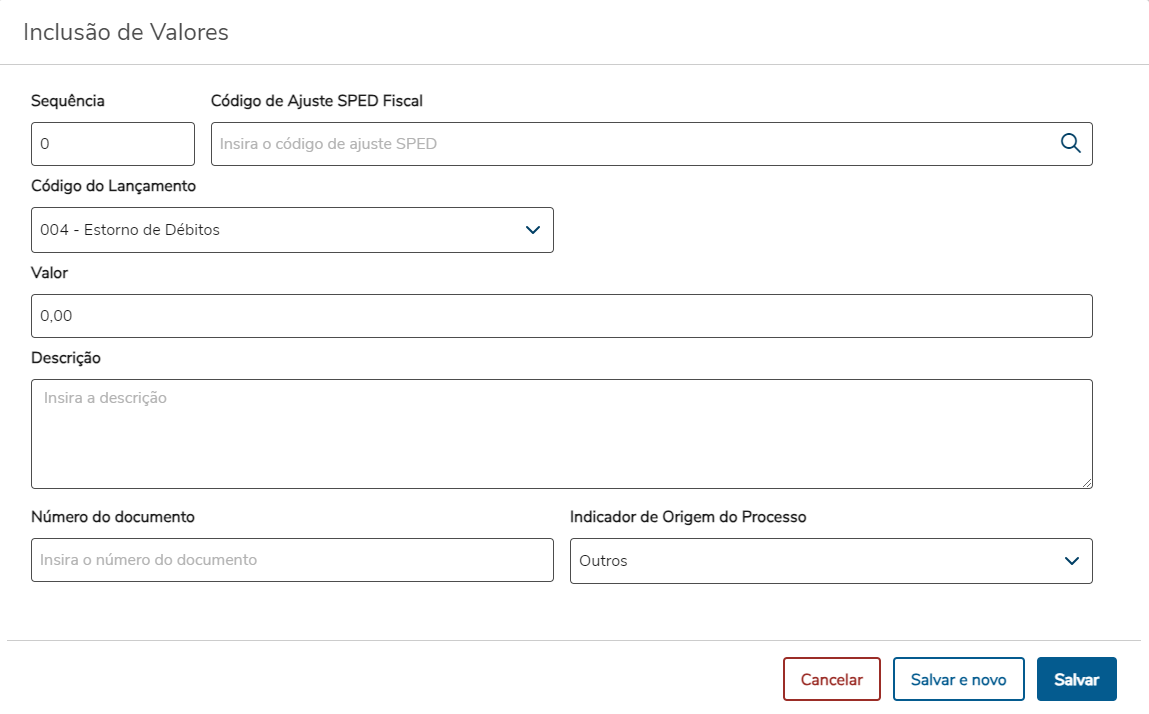Focus the Sequência number field
1149x714 pixels.
pyautogui.click(x=112, y=144)
